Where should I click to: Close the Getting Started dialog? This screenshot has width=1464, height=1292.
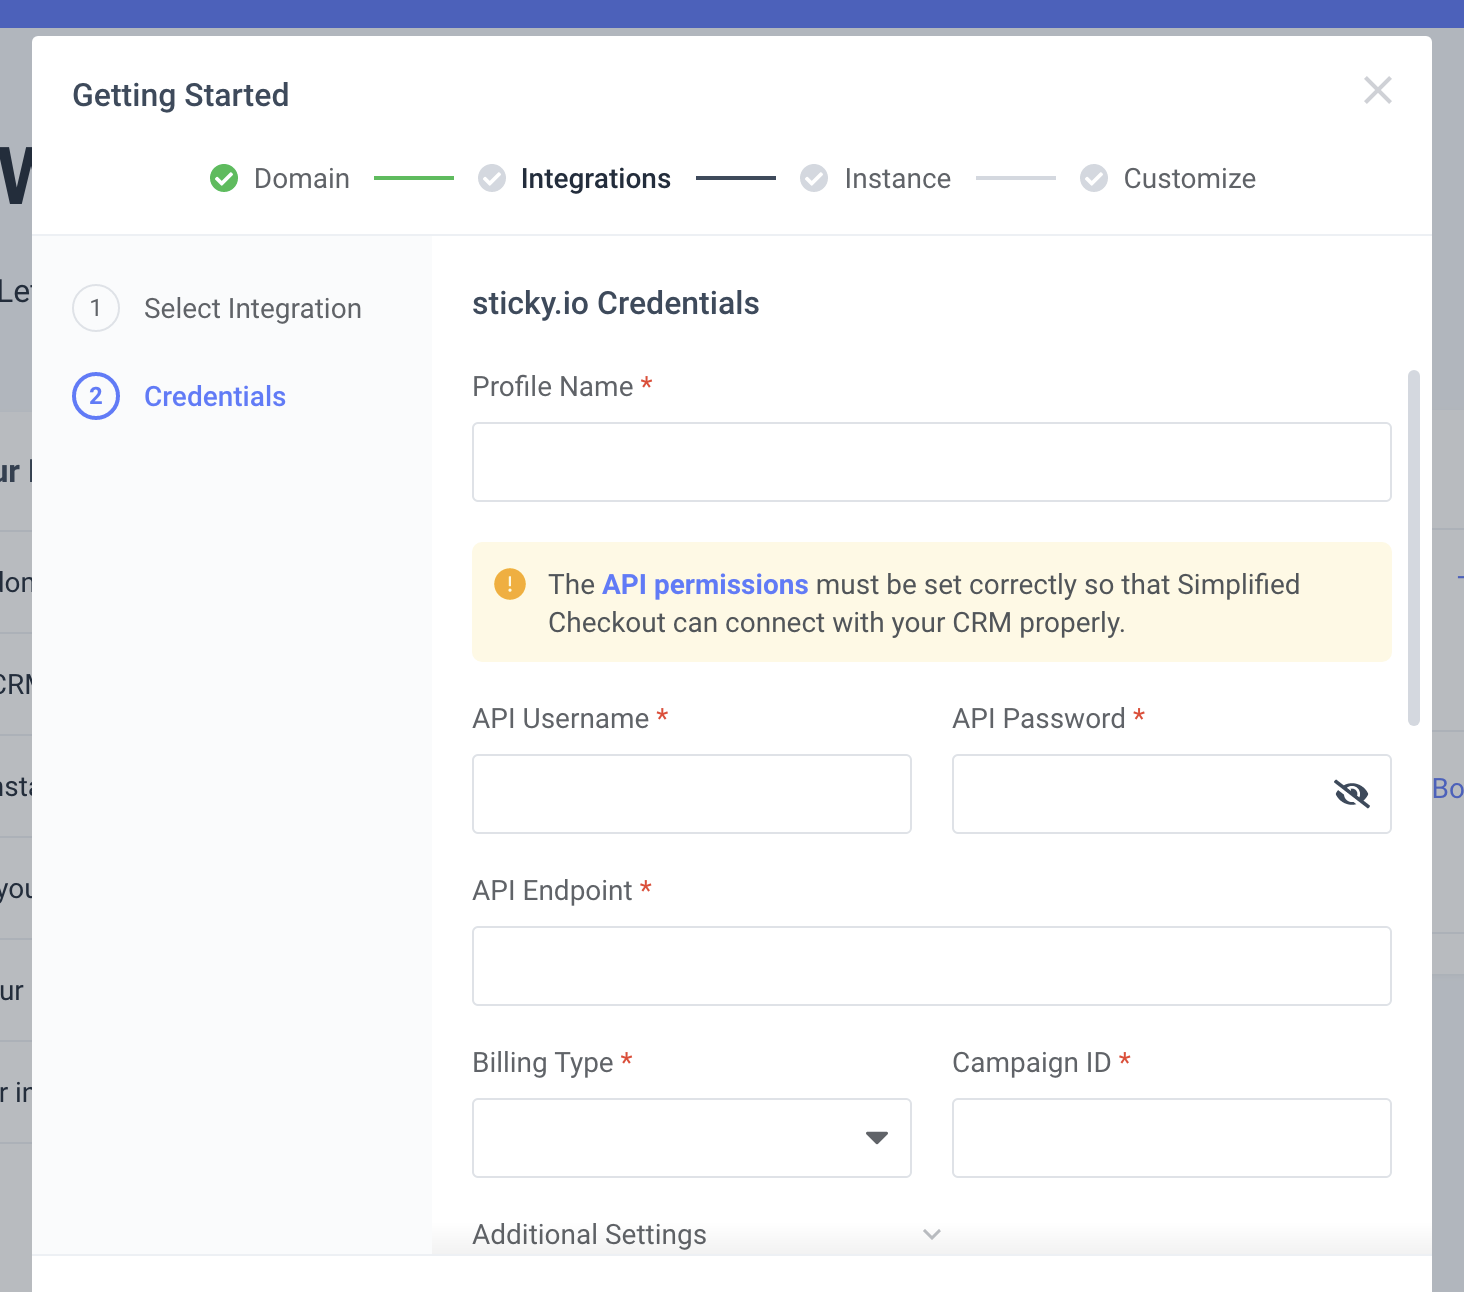pos(1378,90)
